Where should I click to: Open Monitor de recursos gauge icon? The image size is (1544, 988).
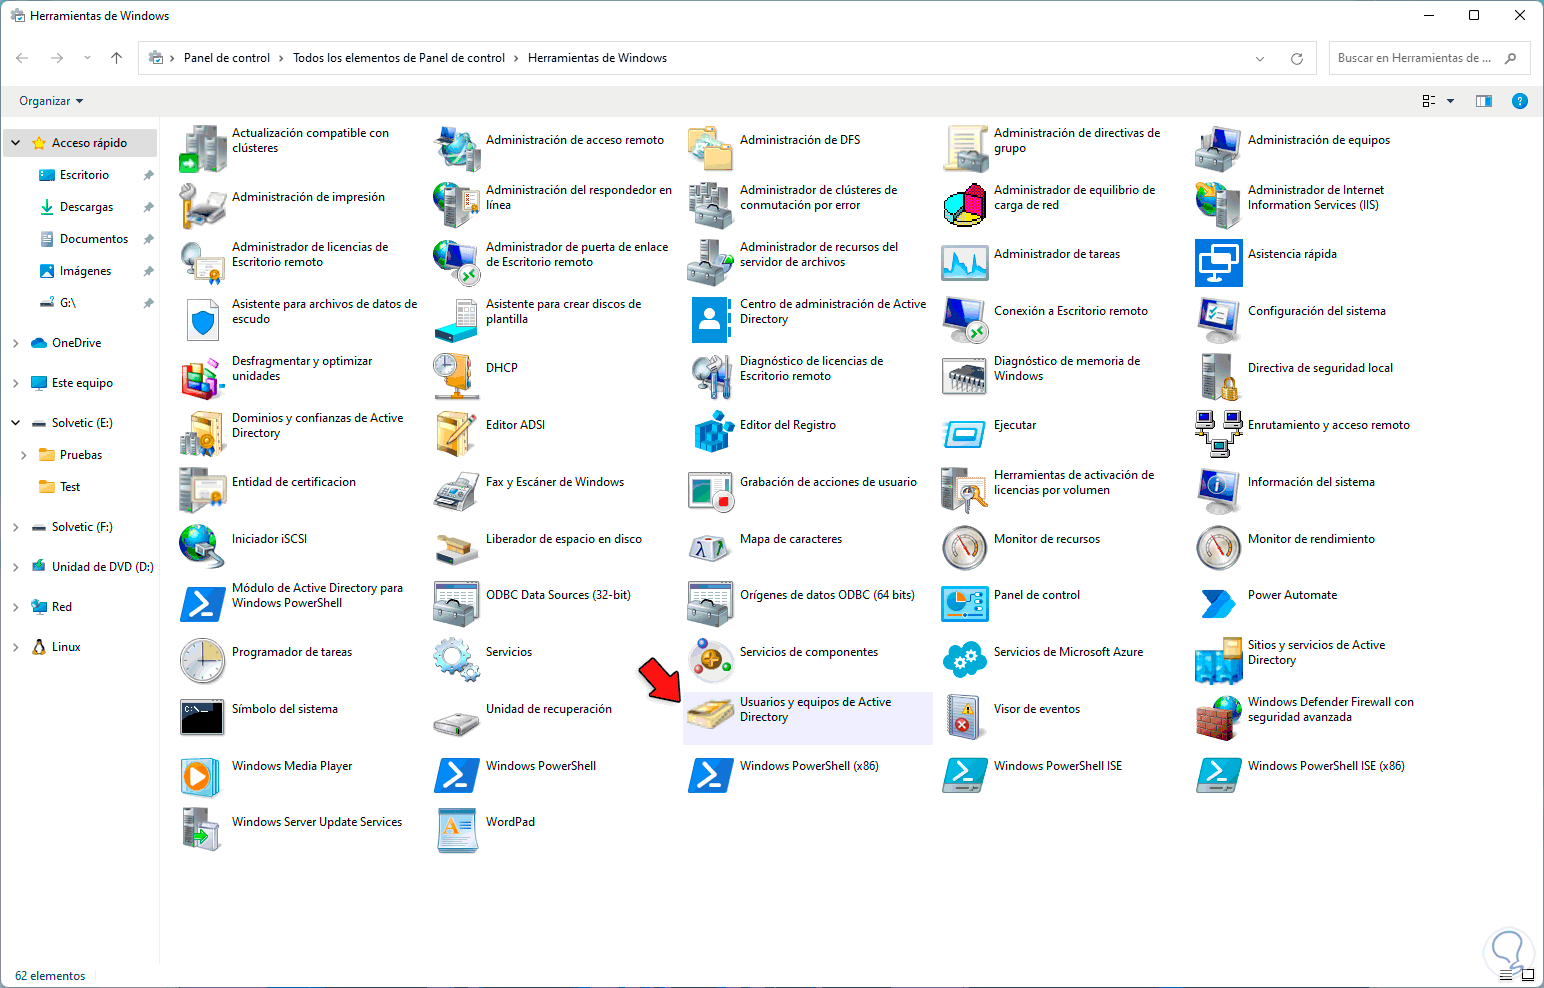(965, 547)
